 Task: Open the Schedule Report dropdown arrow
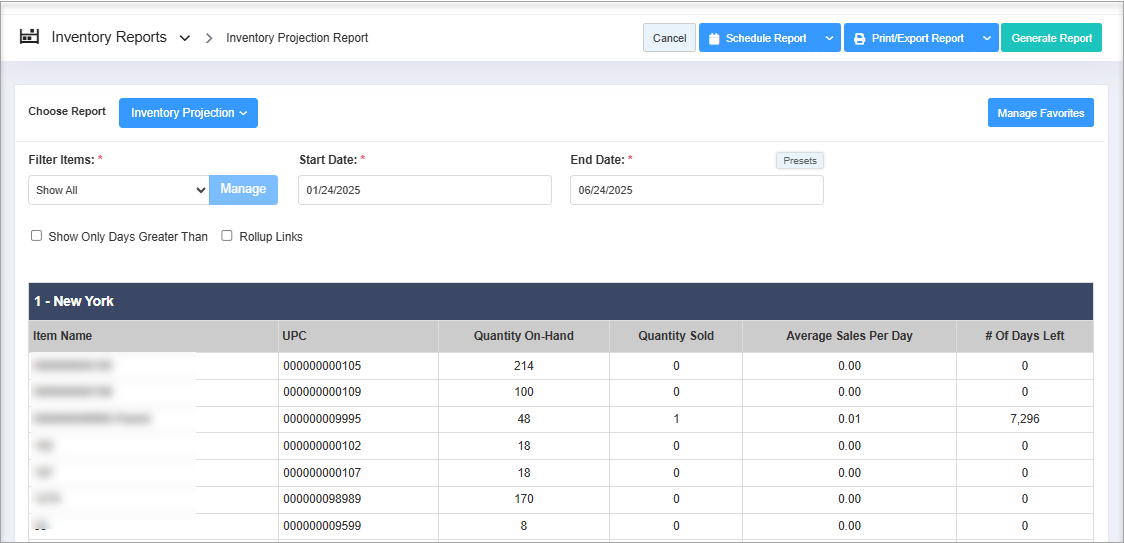coord(829,38)
